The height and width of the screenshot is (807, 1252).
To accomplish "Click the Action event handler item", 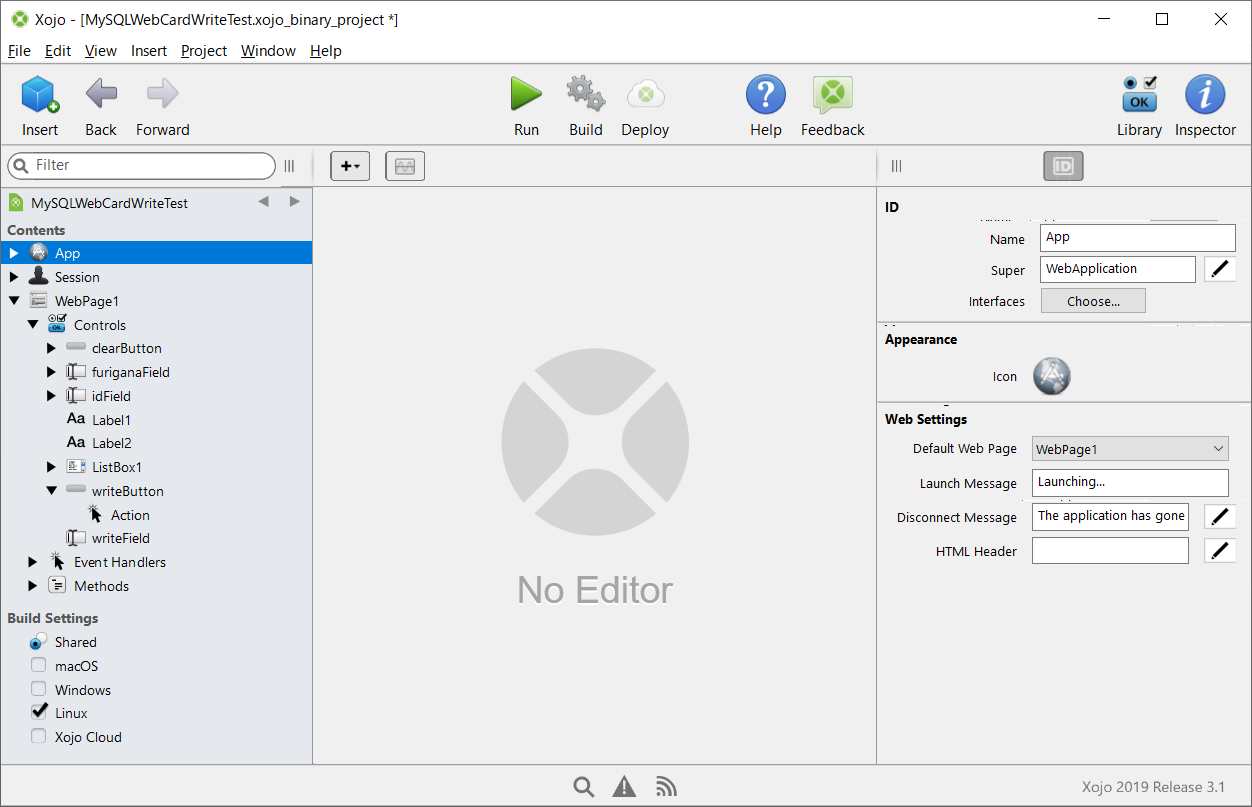I will click(x=130, y=515).
